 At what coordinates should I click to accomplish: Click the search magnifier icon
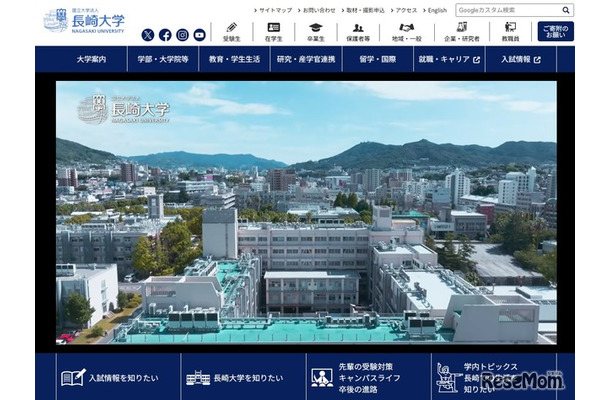pos(566,10)
